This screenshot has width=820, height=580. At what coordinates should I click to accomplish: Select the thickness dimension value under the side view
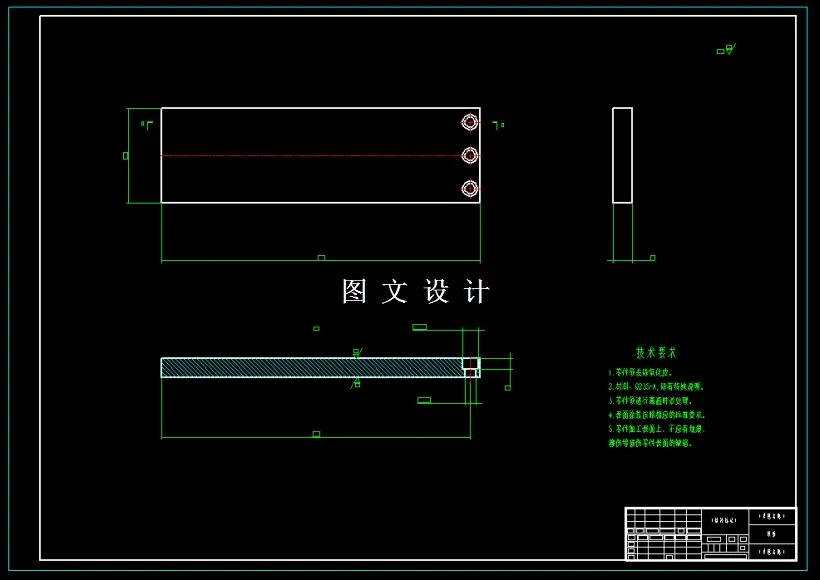coord(653,257)
